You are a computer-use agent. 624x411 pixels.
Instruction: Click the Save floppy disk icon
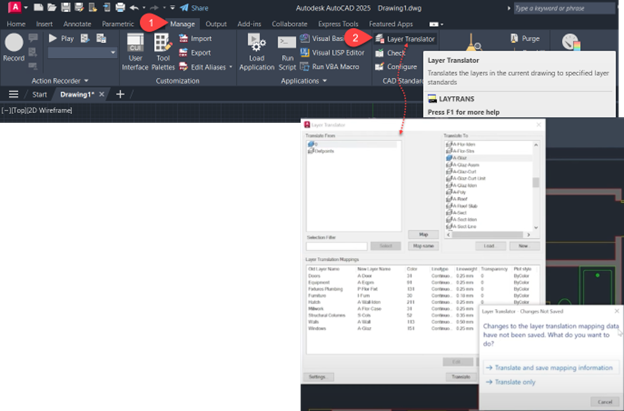(x=65, y=8)
